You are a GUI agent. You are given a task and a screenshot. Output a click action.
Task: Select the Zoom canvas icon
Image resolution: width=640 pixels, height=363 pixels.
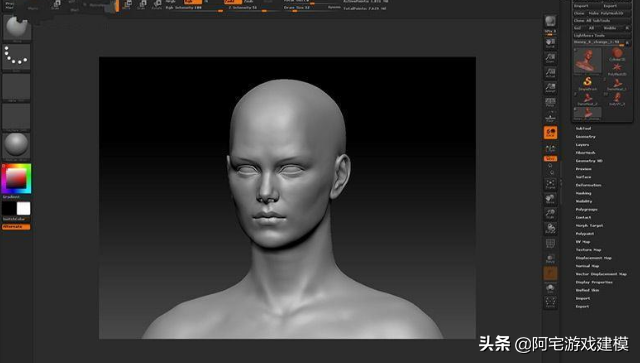[x=550, y=58]
